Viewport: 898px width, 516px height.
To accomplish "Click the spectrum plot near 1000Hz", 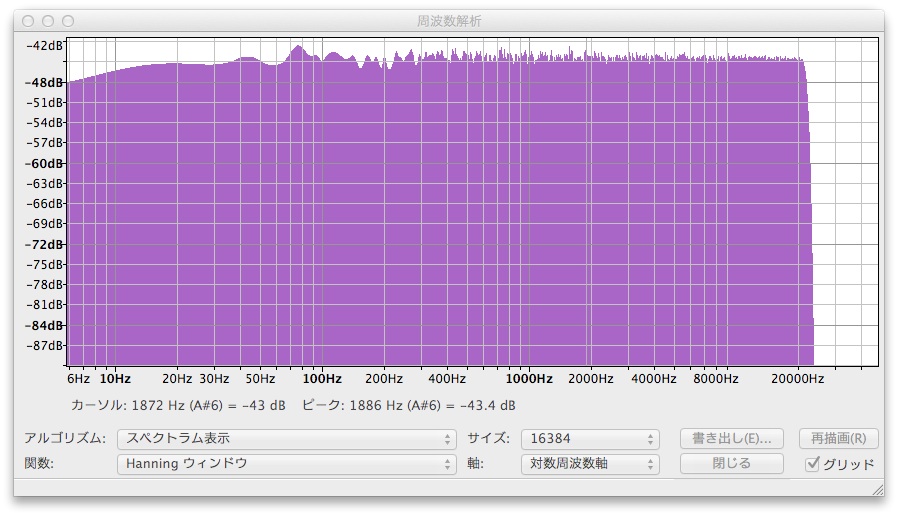I will click(529, 200).
